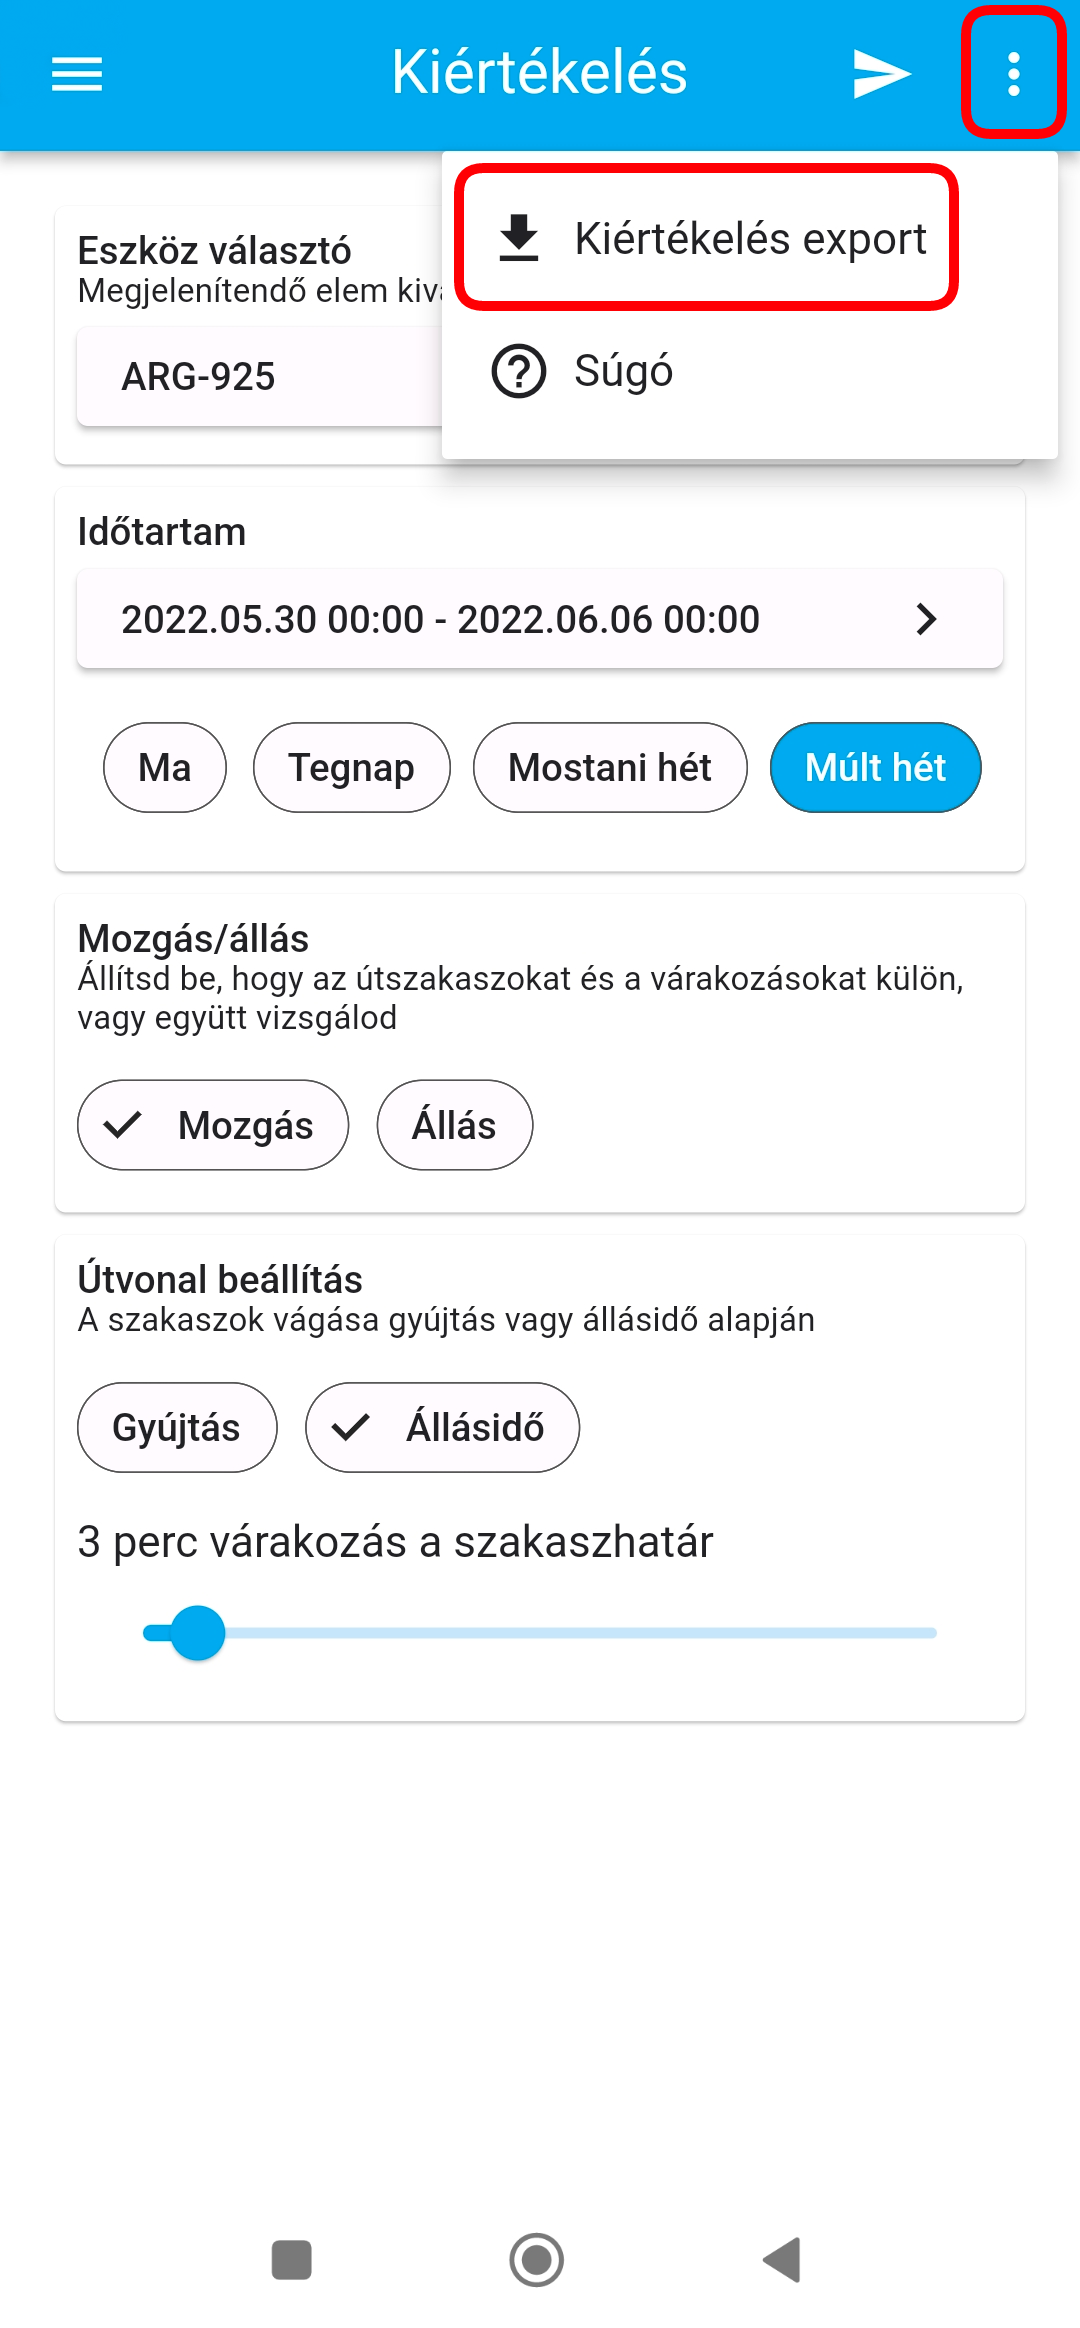Select Kiértékelés export menu item
1080x2328 pixels.
[x=707, y=238]
